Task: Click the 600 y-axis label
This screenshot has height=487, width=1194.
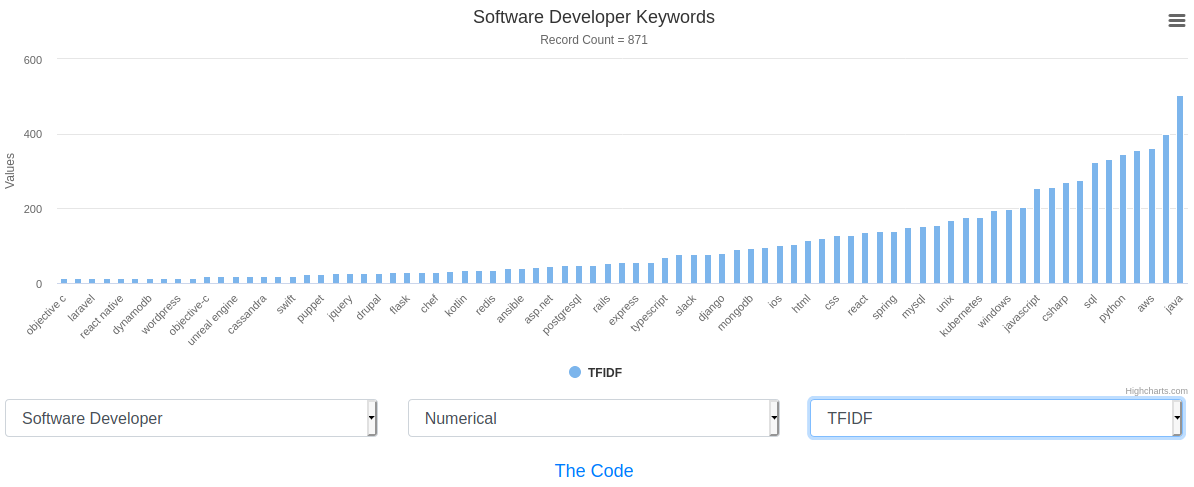Action: pyautogui.click(x=32, y=59)
